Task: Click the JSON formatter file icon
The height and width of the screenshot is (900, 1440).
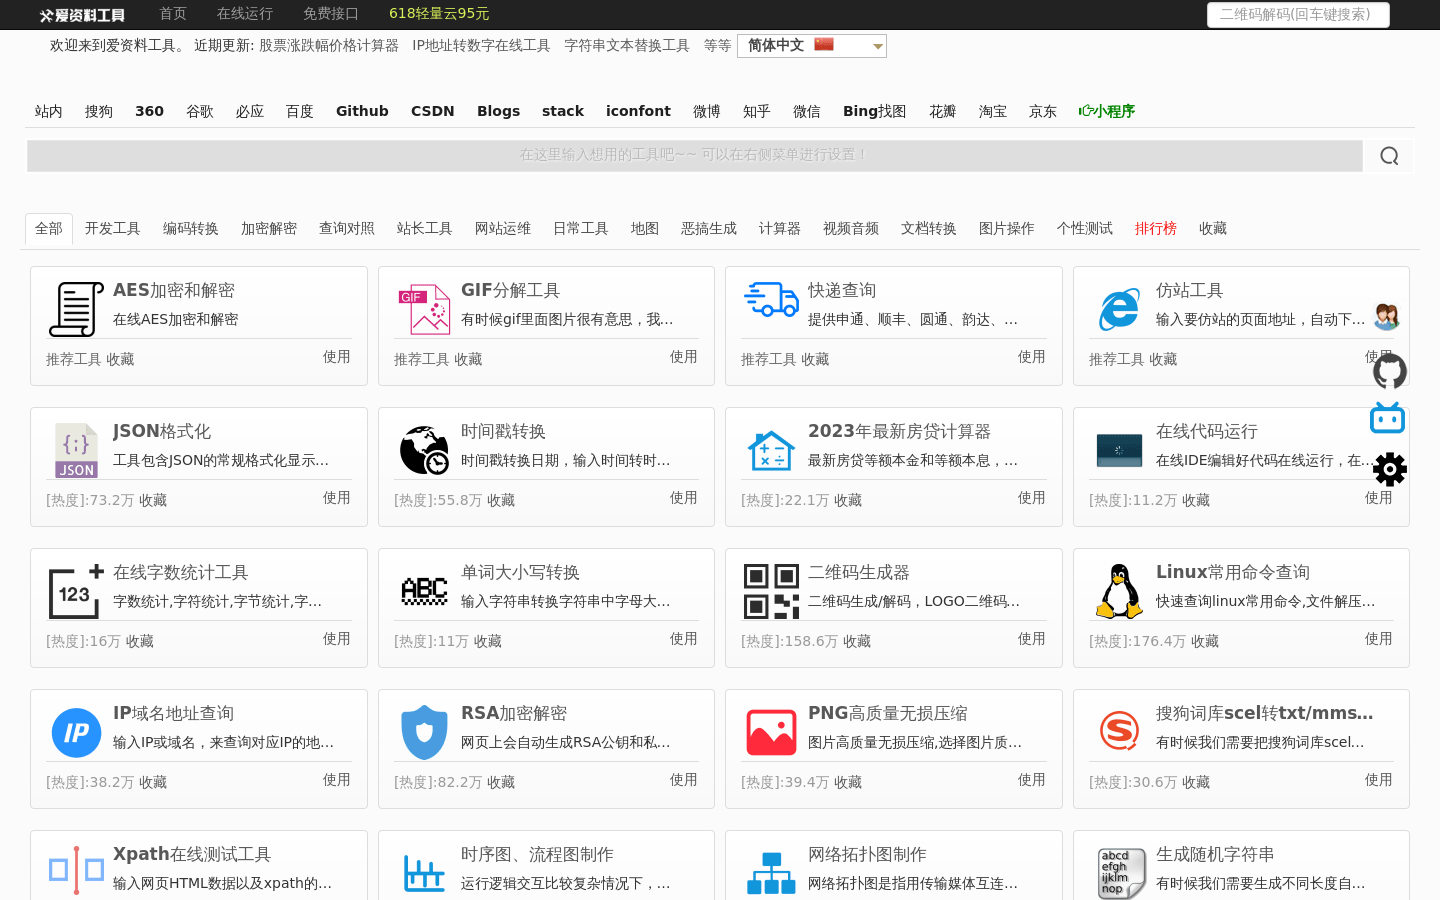Action: 76,450
